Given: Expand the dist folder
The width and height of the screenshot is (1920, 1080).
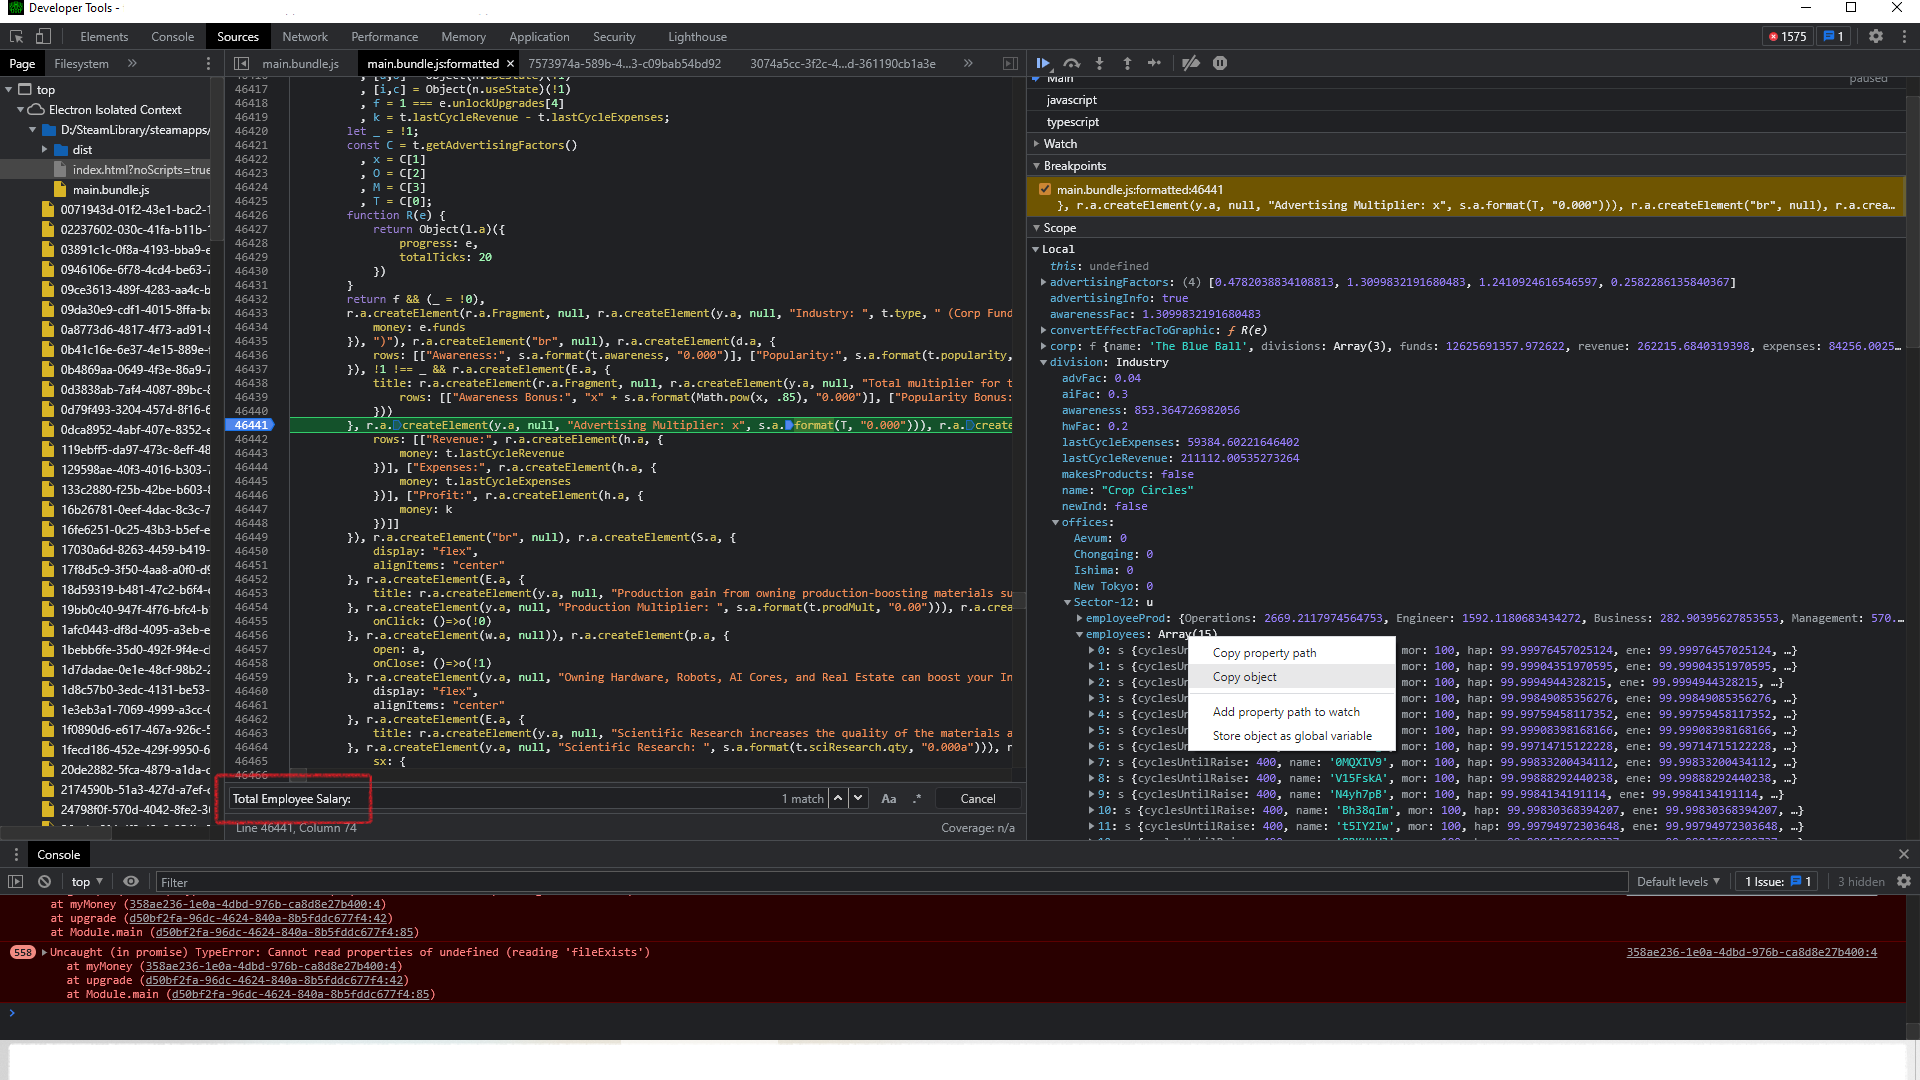Looking at the screenshot, I should tap(45, 150).
